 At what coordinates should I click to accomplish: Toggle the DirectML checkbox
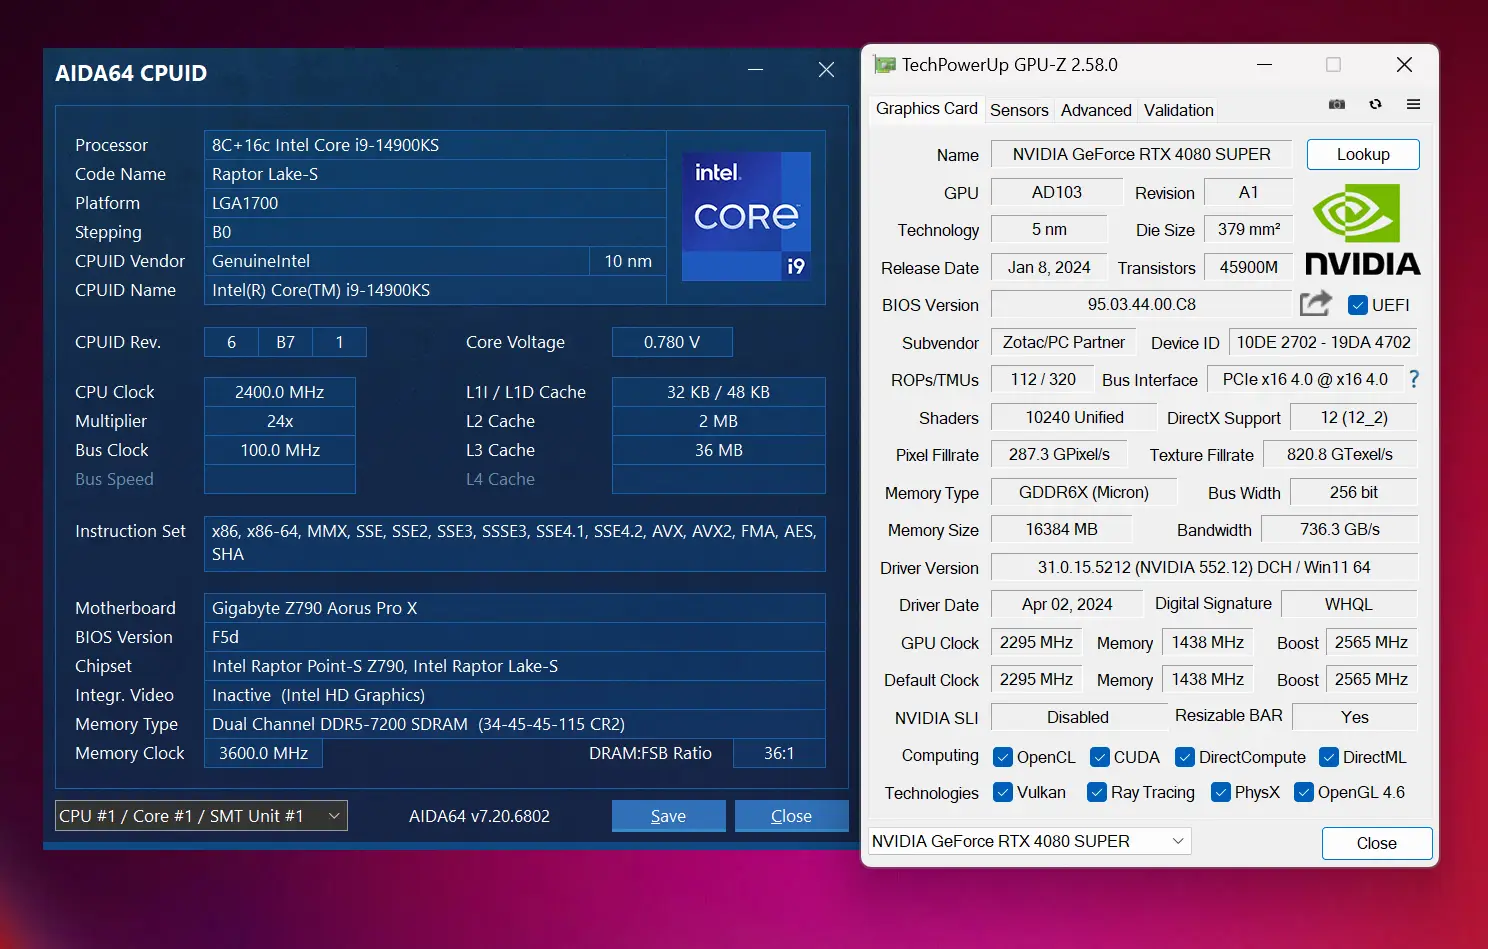[x=1328, y=757]
